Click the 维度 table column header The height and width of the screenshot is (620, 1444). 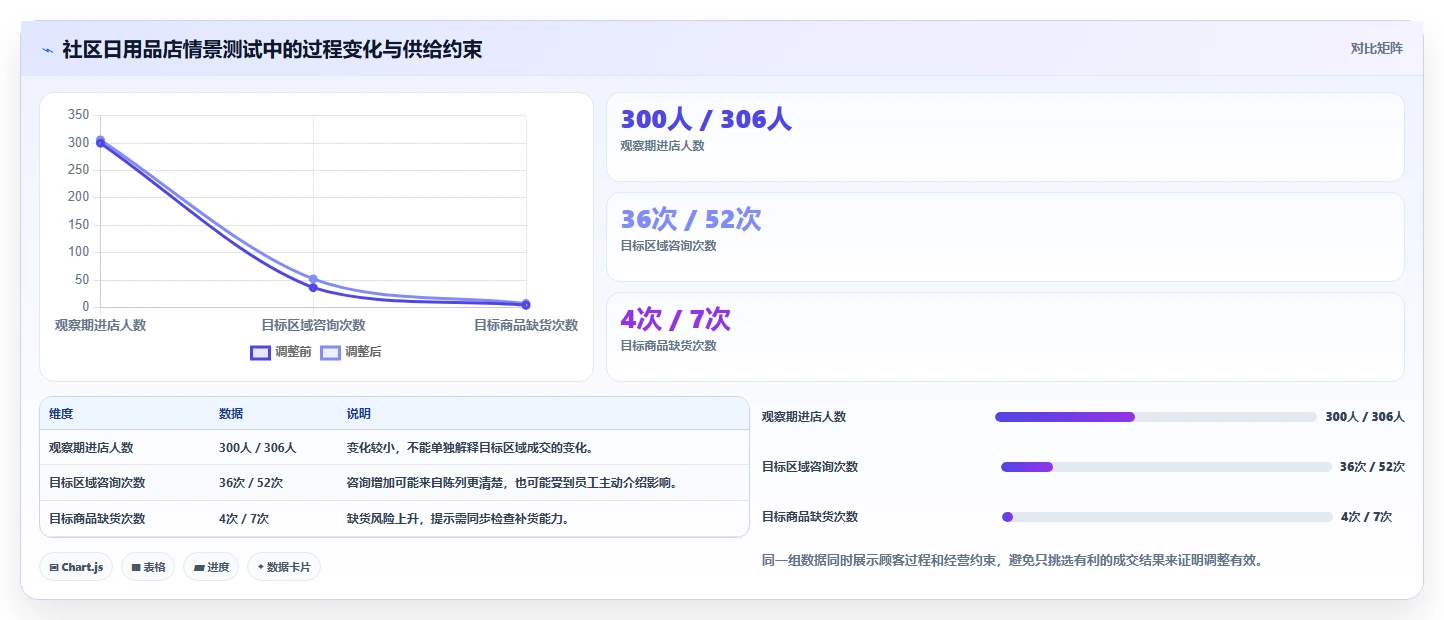point(61,414)
